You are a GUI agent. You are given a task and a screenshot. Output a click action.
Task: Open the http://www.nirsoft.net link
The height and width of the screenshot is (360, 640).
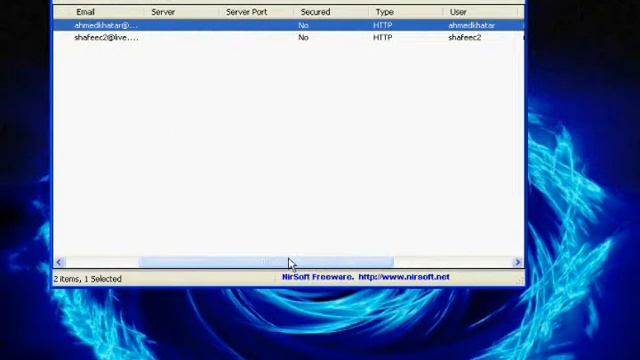tap(404, 277)
